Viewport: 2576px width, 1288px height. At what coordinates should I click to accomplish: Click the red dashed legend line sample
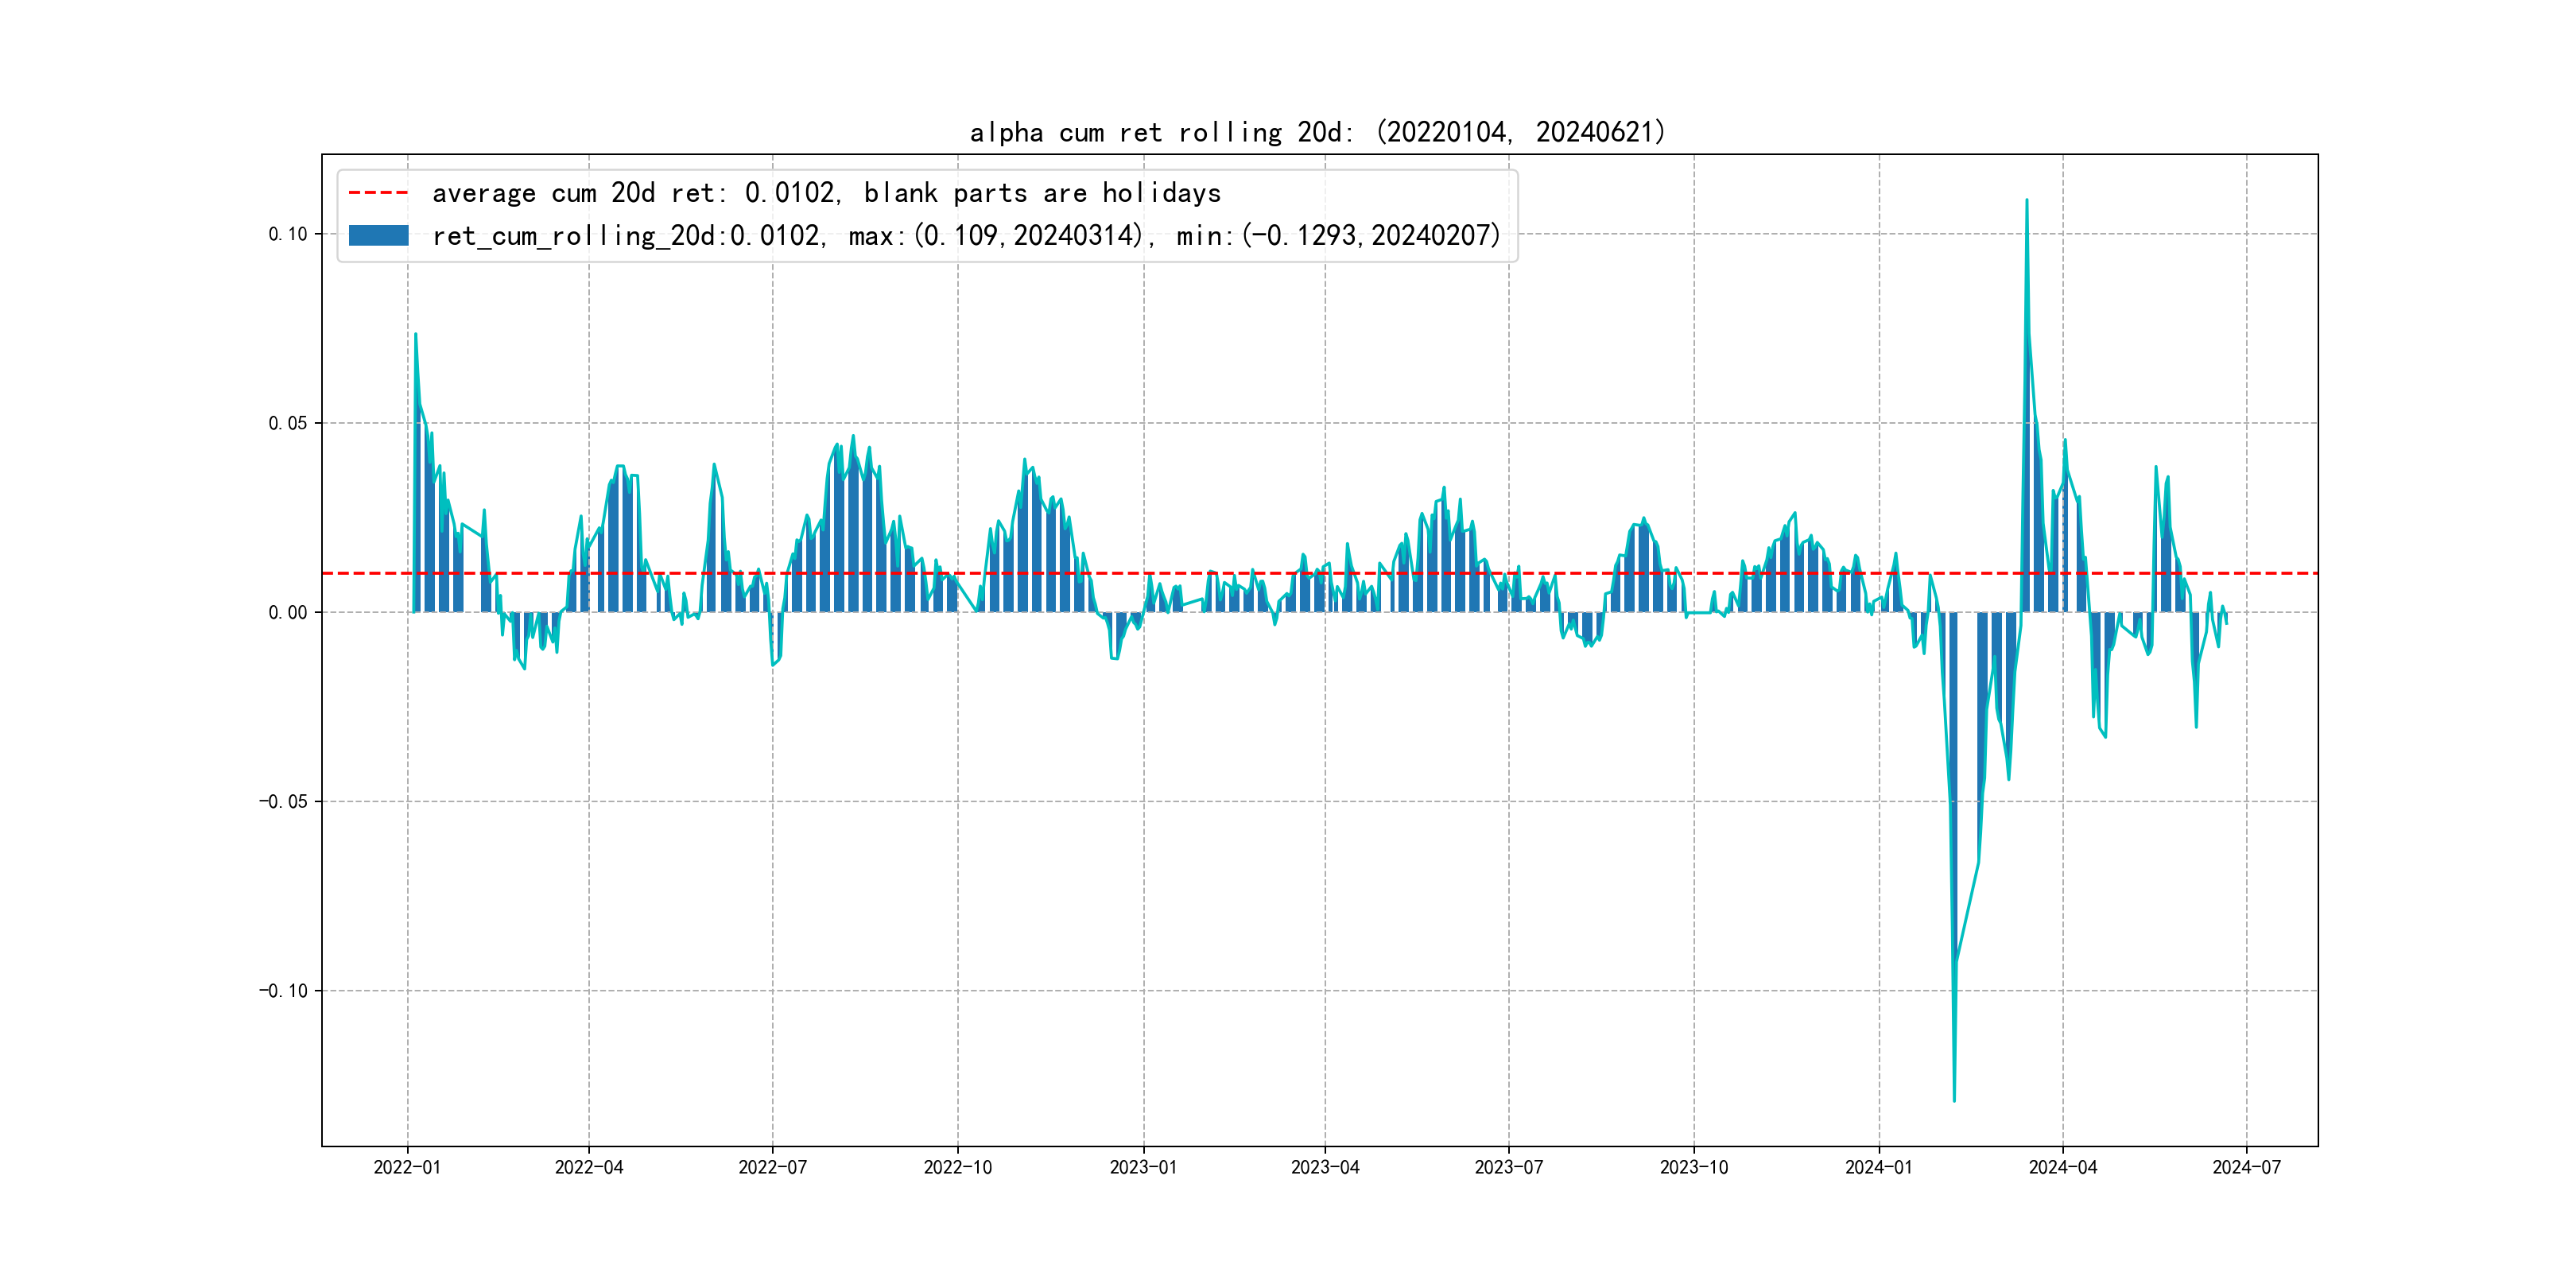pyautogui.click(x=378, y=192)
